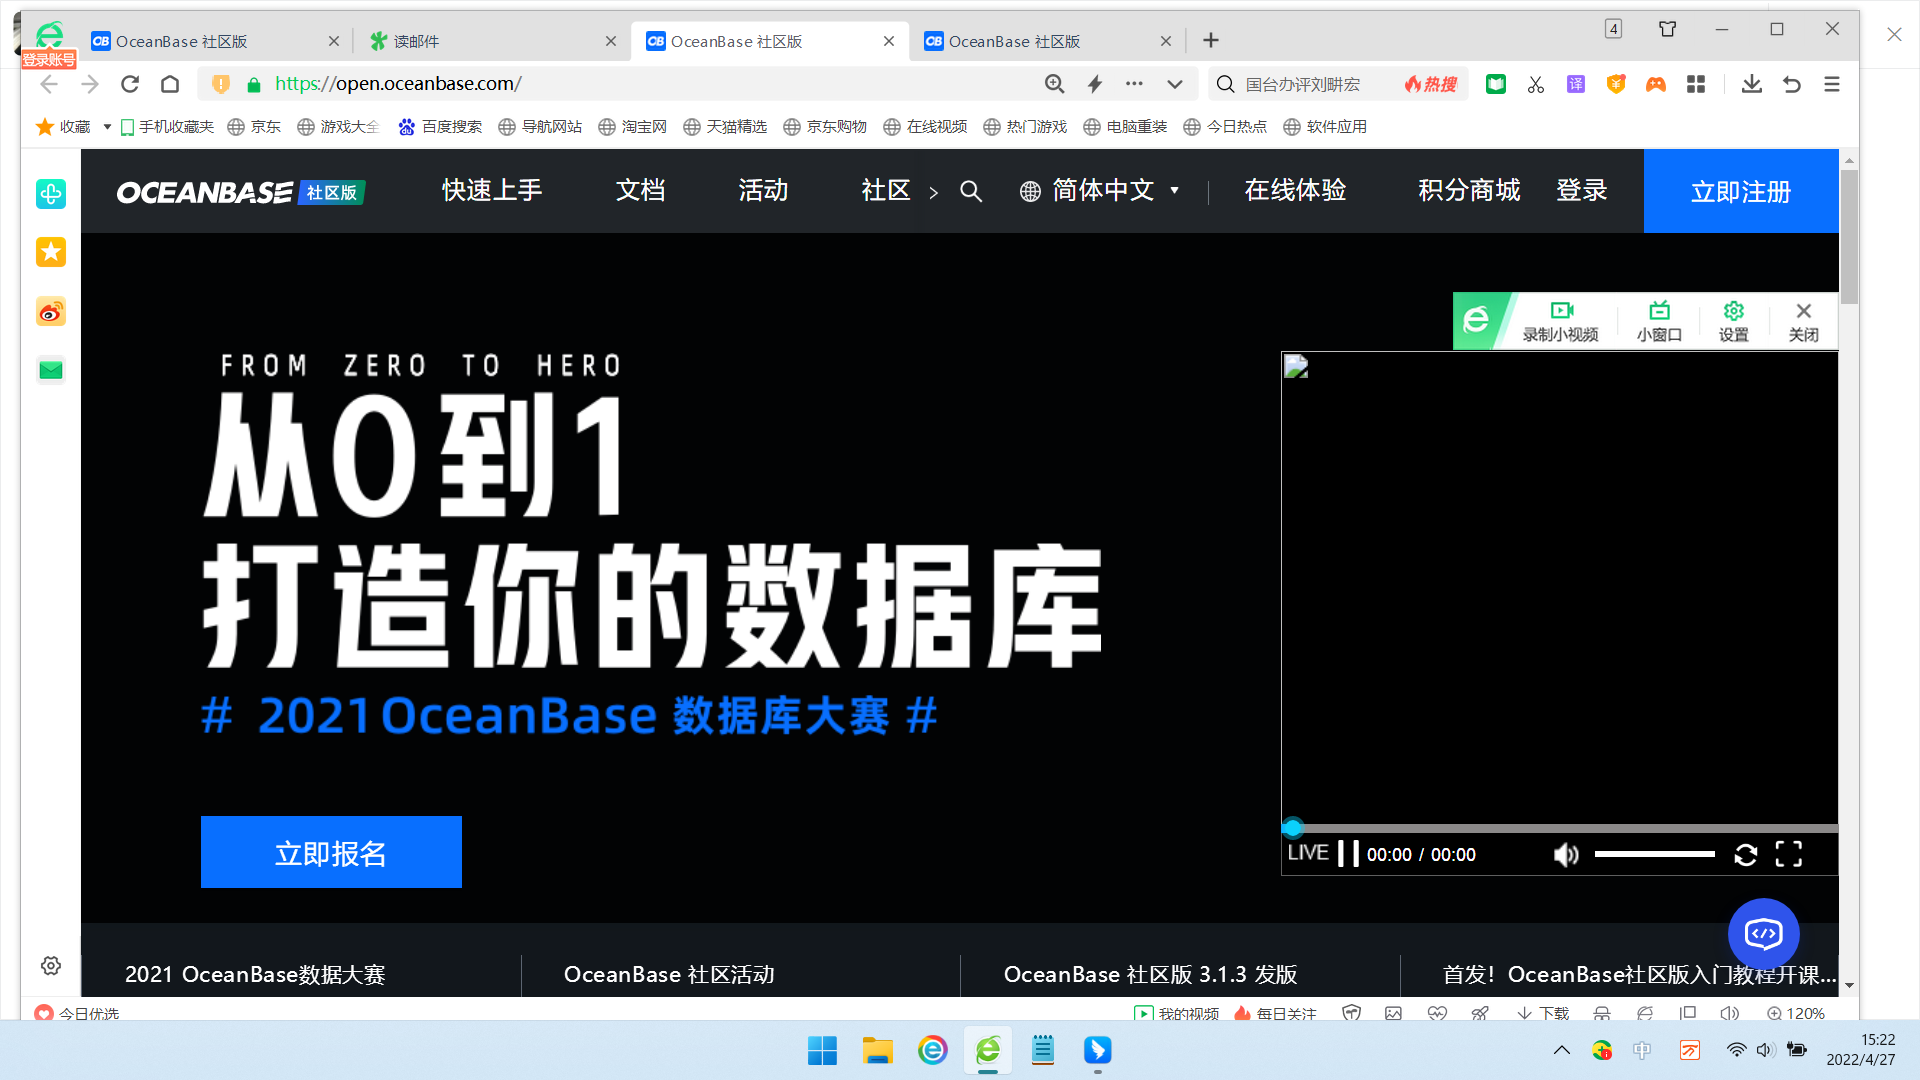
Task: Expand the 收藏 bookmarks dropdown arrow
Action: pos(107,127)
